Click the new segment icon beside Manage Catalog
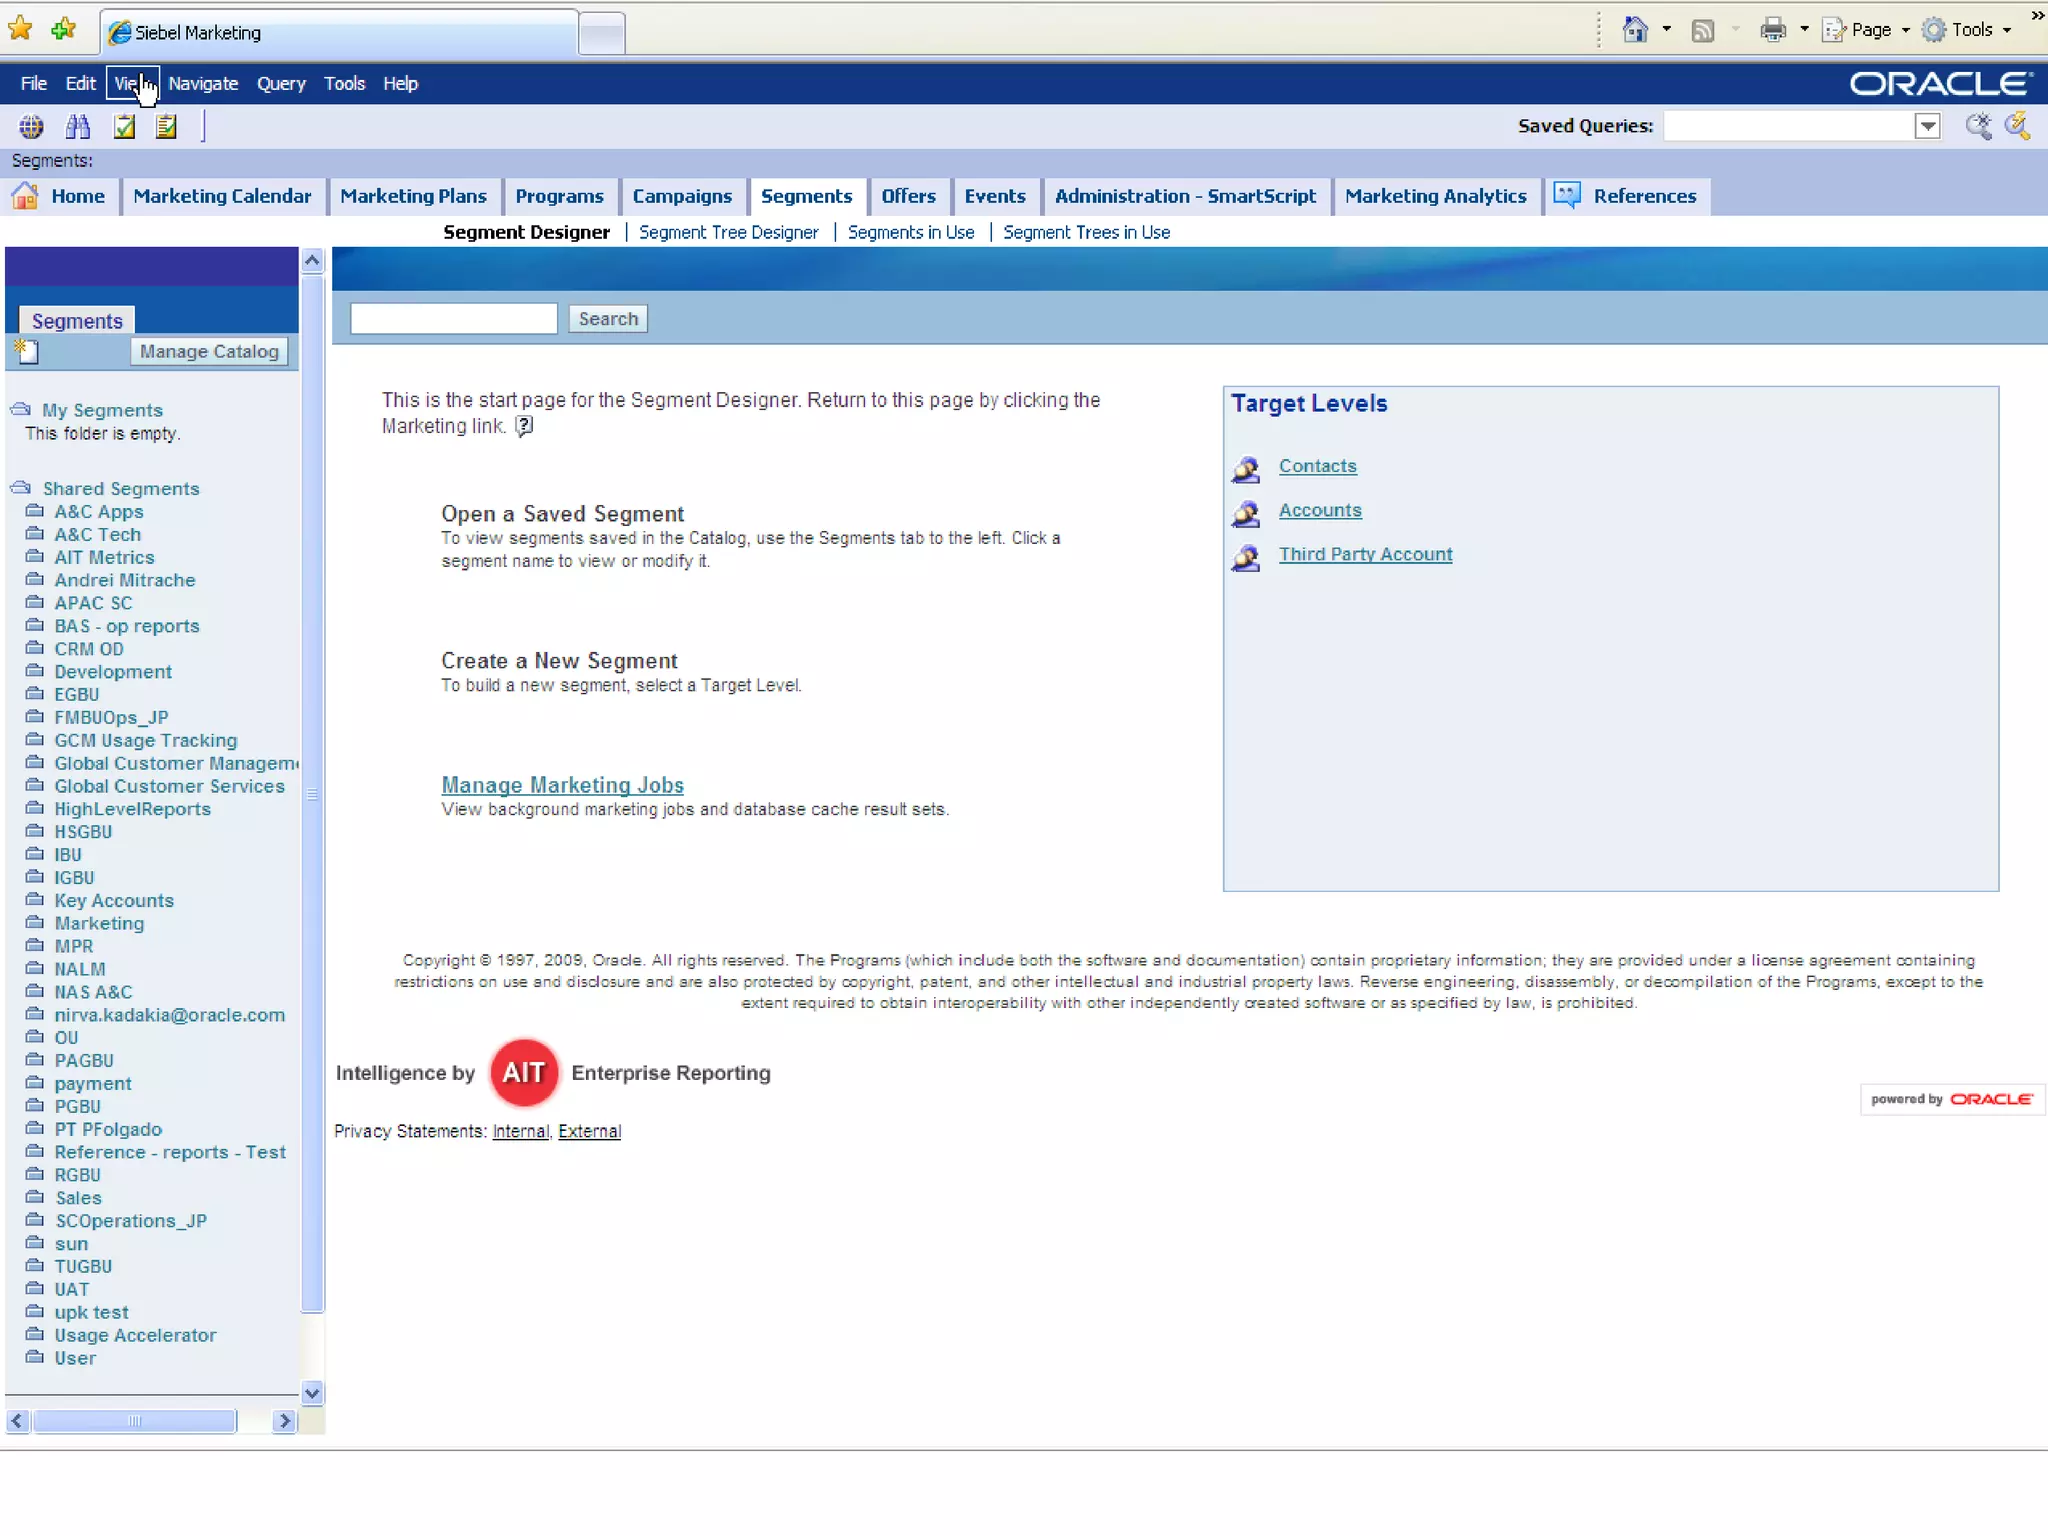Viewport: 2048px width, 1536px height. [x=27, y=351]
